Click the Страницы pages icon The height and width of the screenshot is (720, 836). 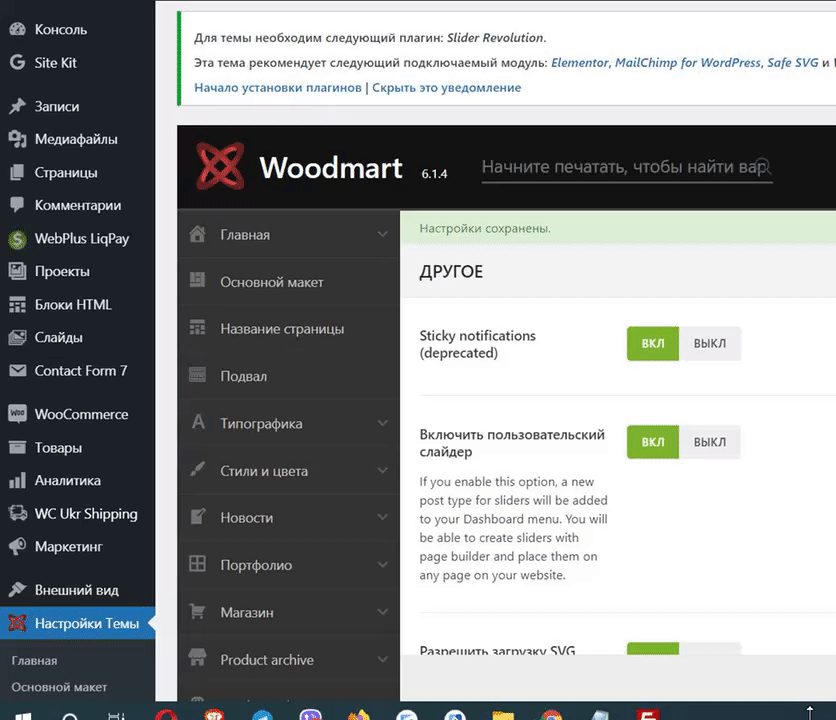click(17, 172)
